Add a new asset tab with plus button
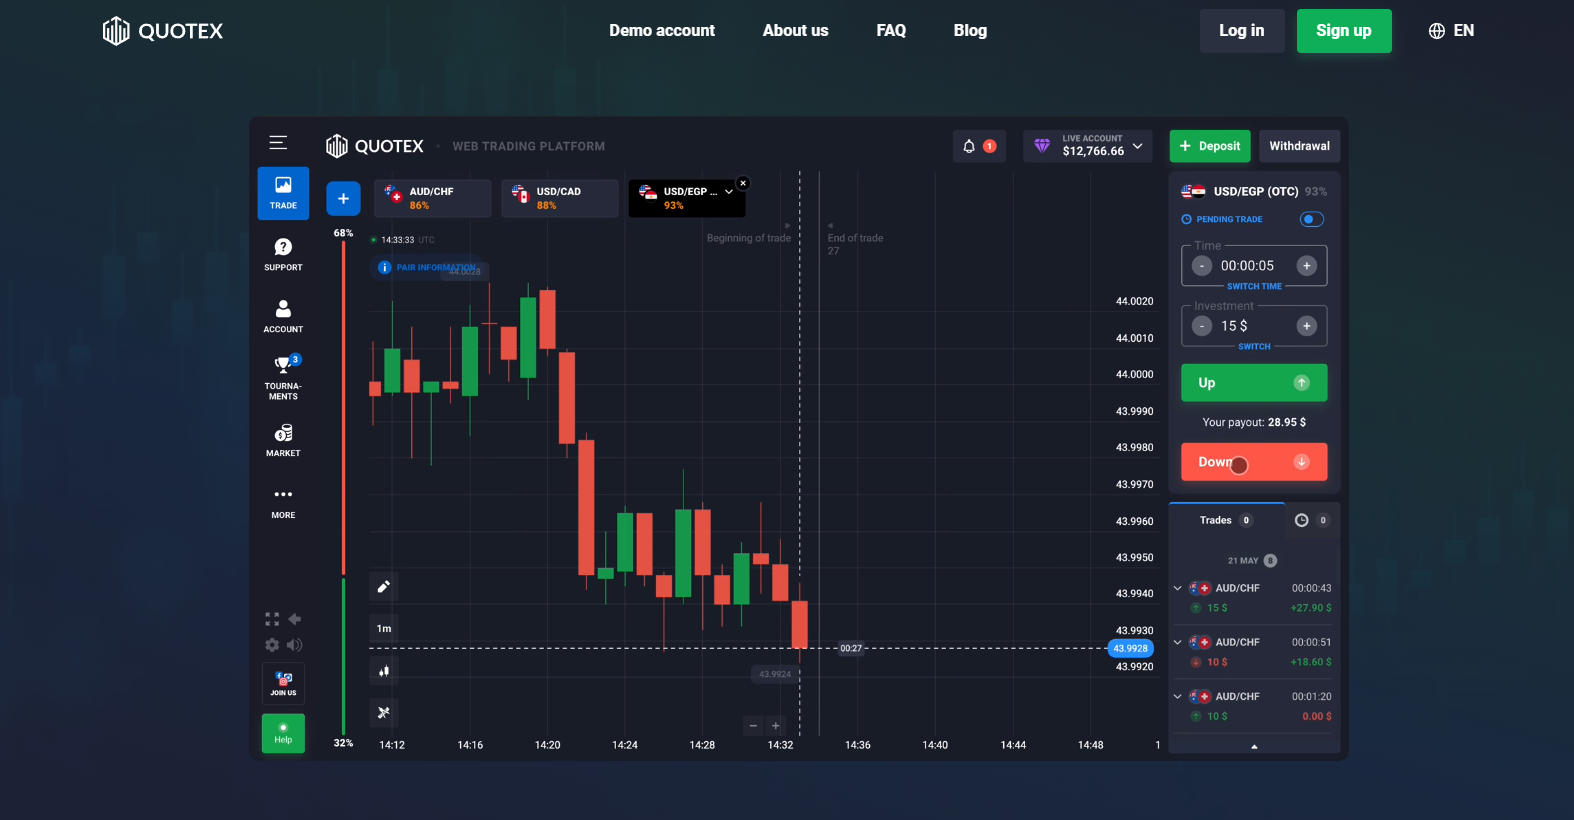Viewport: 1574px width, 820px height. pos(343,198)
